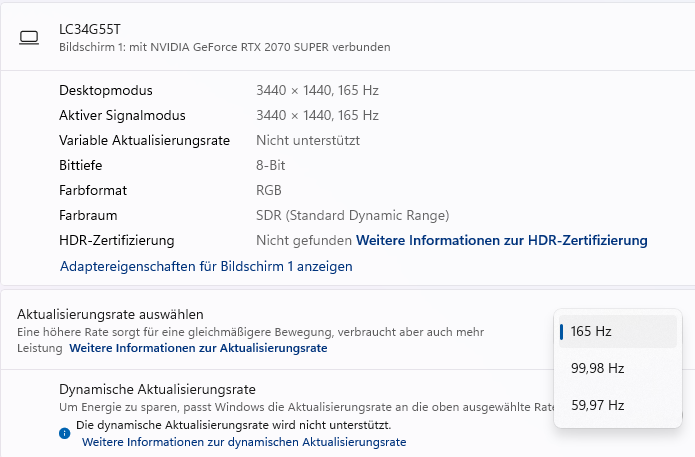
Task: Click the Dynamische Aktualisierungsrate heading
Action: (x=157, y=389)
